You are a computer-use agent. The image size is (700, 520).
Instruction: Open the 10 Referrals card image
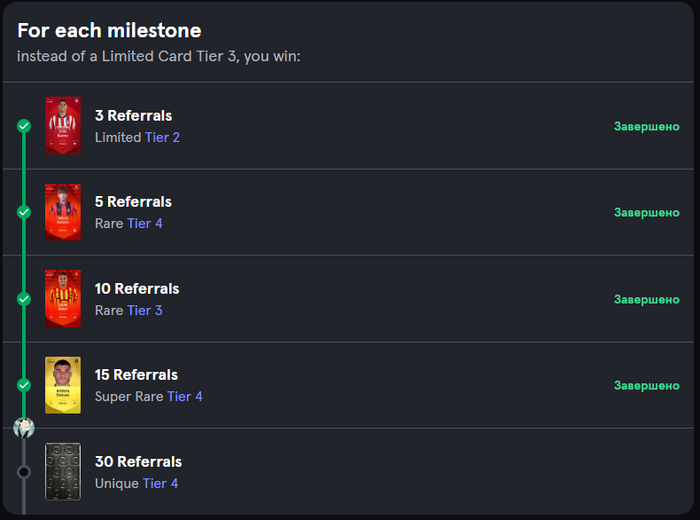(63, 298)
